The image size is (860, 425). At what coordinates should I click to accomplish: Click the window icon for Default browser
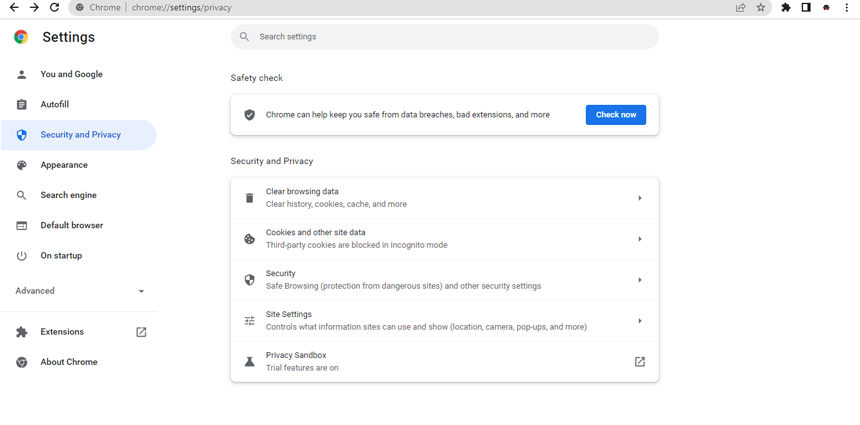[x=21, y=225]
